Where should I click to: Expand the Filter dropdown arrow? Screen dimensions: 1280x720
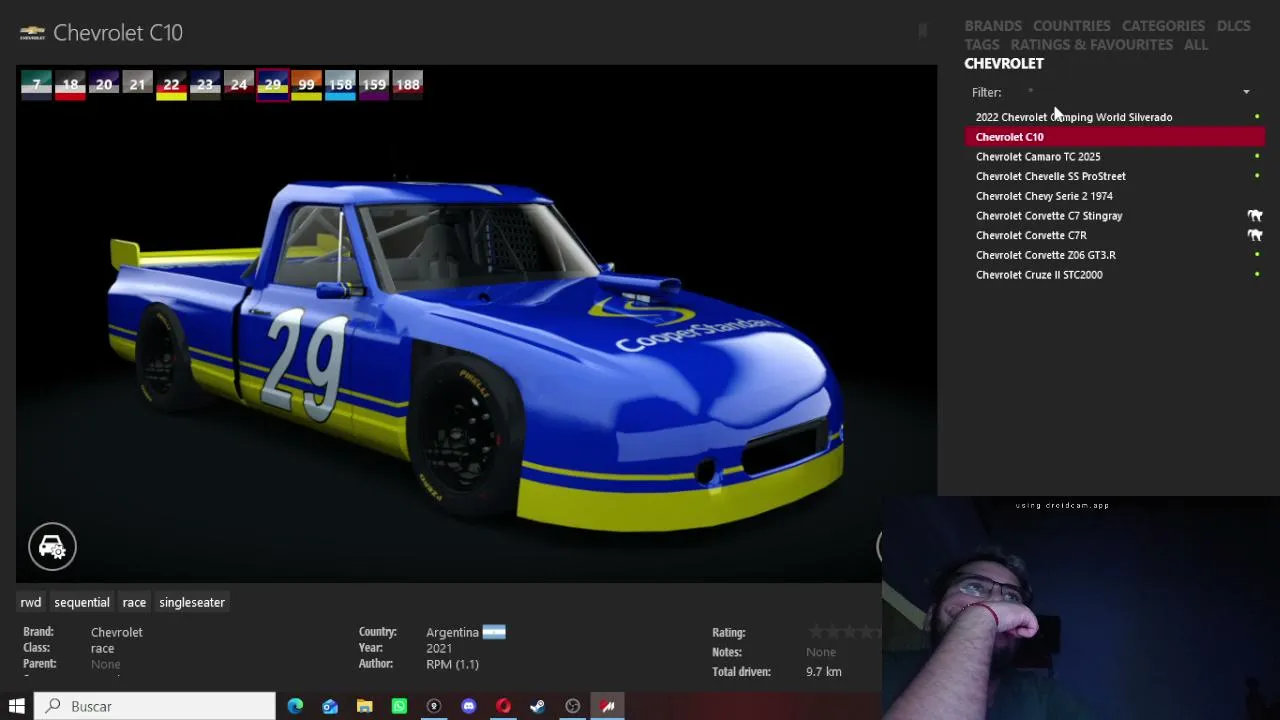1246,92
